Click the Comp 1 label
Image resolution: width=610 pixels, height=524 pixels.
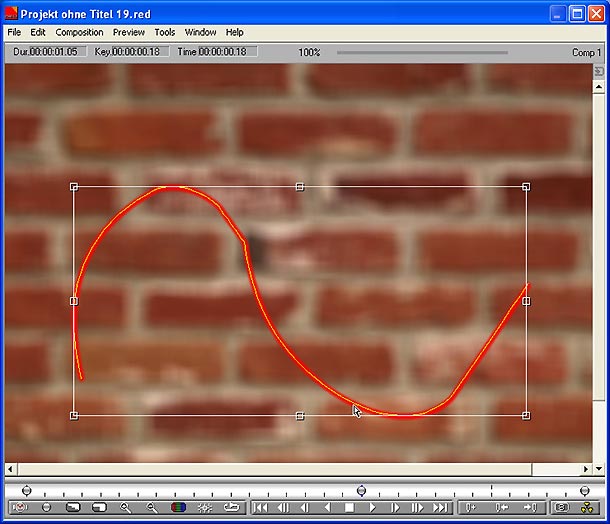[x=586, y=52]
